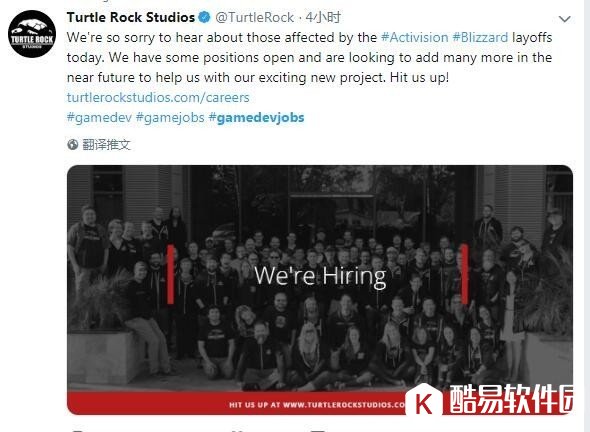Expand the tweet options chevron menu

(x=564, y=19)
